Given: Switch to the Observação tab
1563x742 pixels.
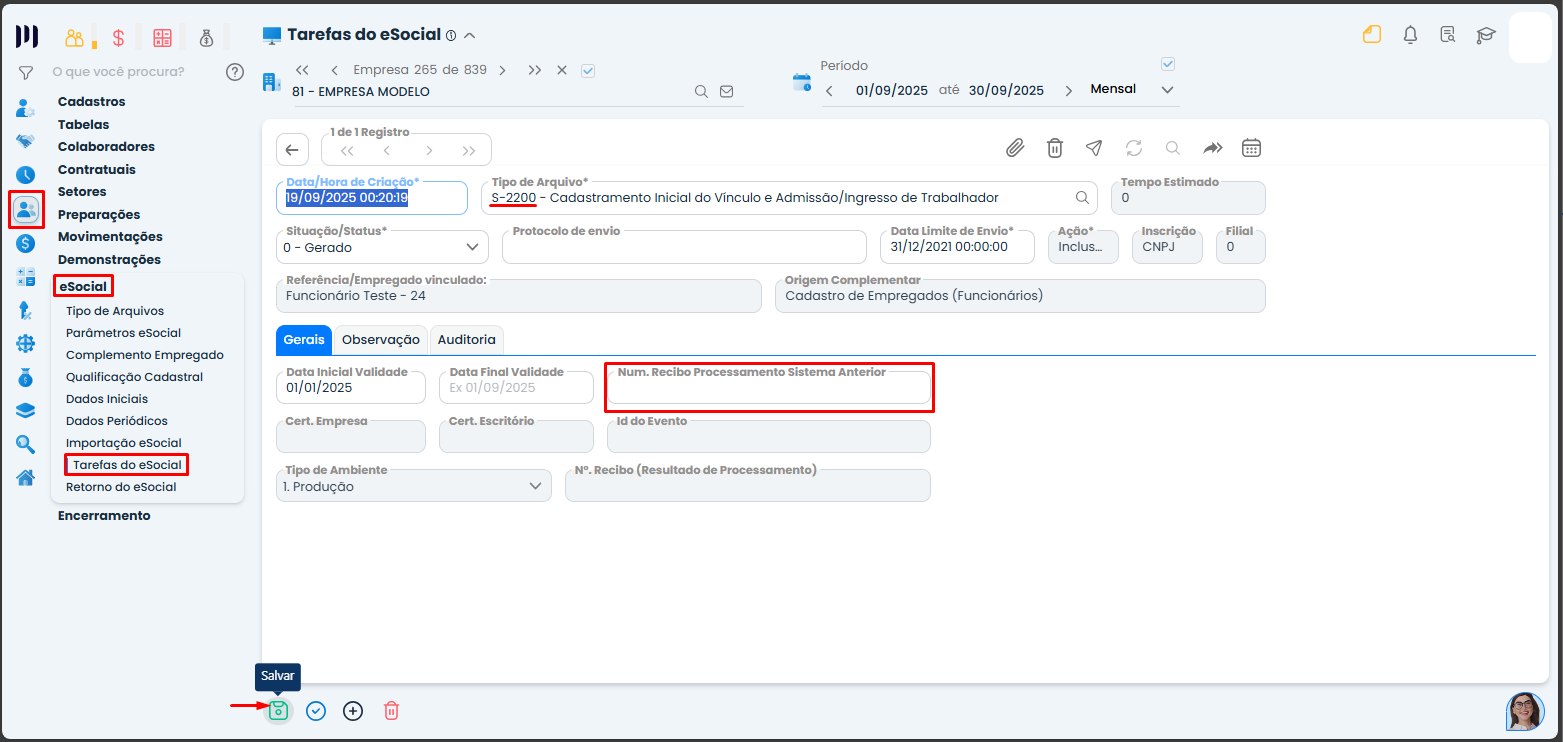Looking at the screenshot, I should pos(380,340).
